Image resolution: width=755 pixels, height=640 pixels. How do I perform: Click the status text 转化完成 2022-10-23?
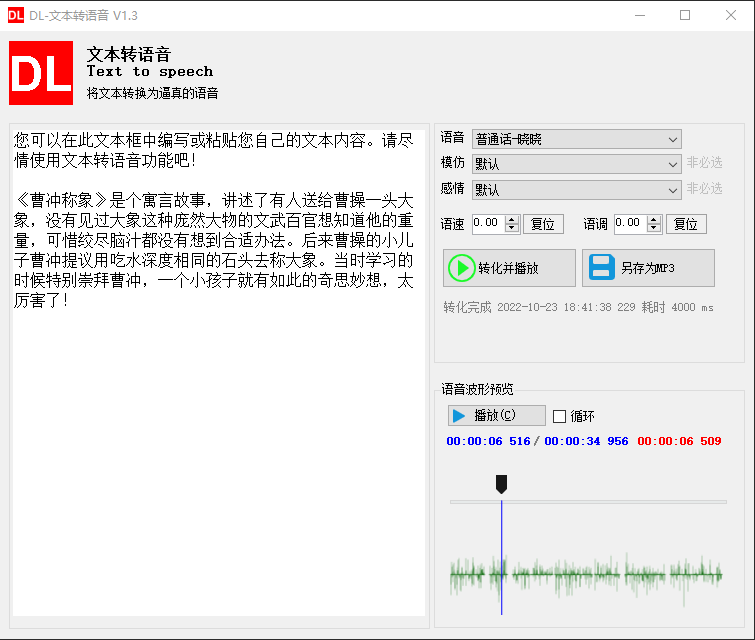click(x=500, y=307)
